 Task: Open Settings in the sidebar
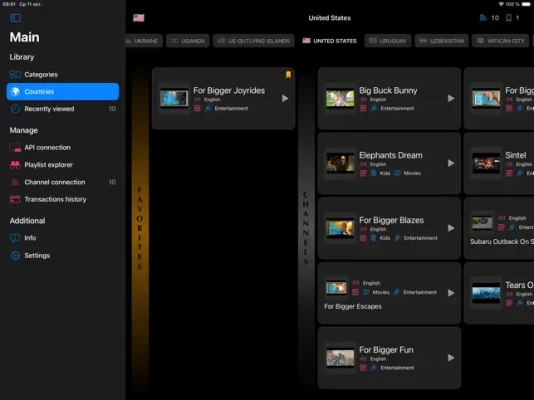click(x=63, y=255)
